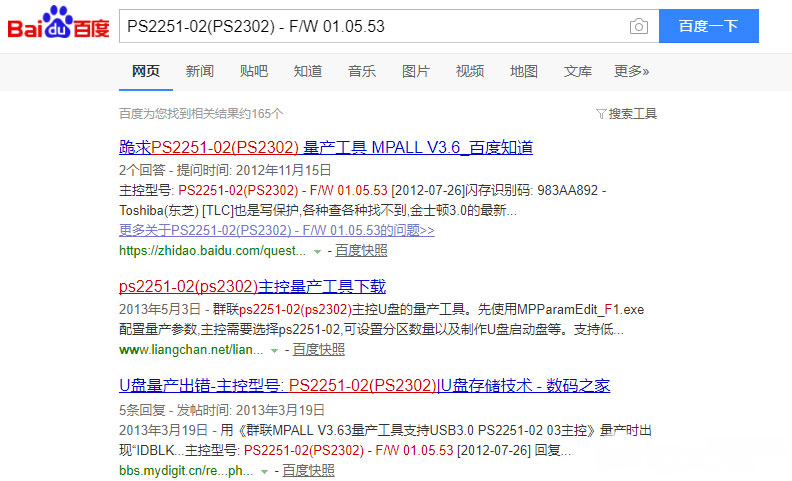The image size is (792, 481).
Task: Select the 网页 tab
Action: (145, 71)
